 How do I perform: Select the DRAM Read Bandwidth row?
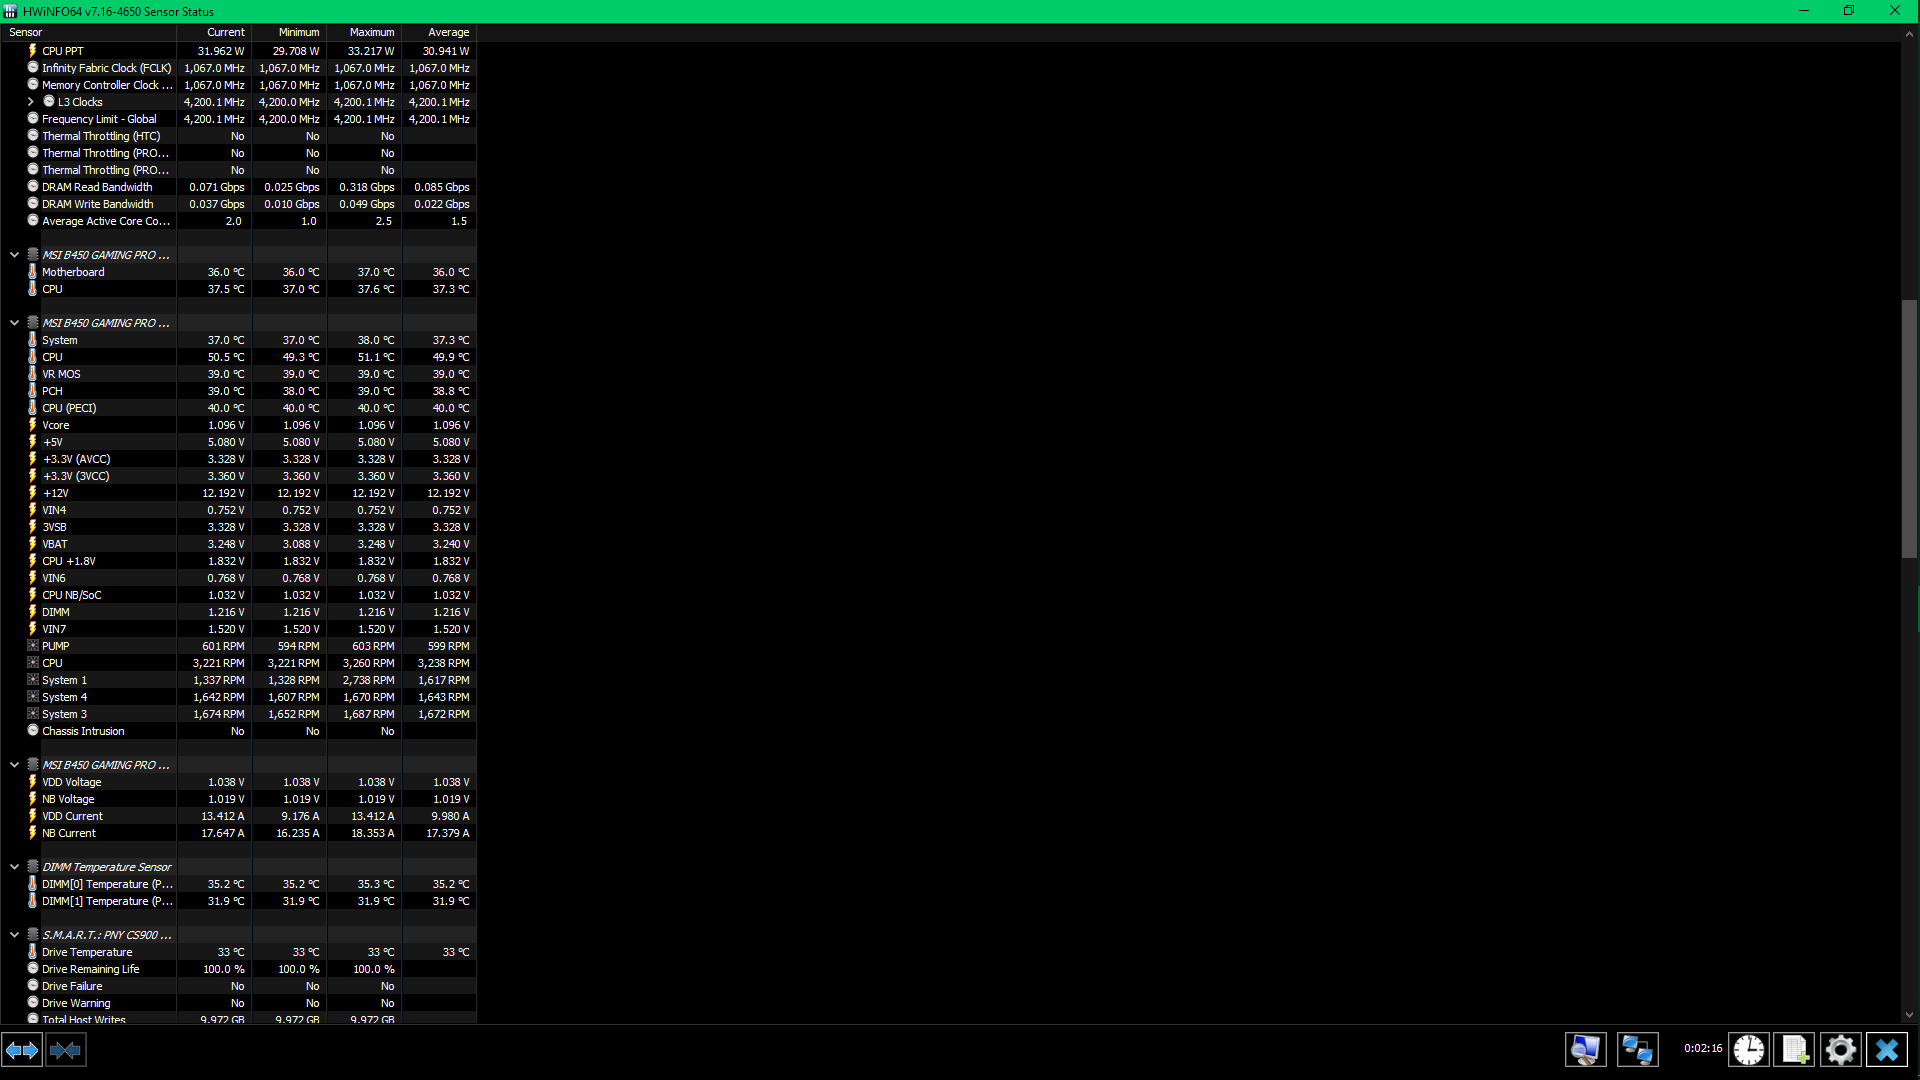pos(97,187)
